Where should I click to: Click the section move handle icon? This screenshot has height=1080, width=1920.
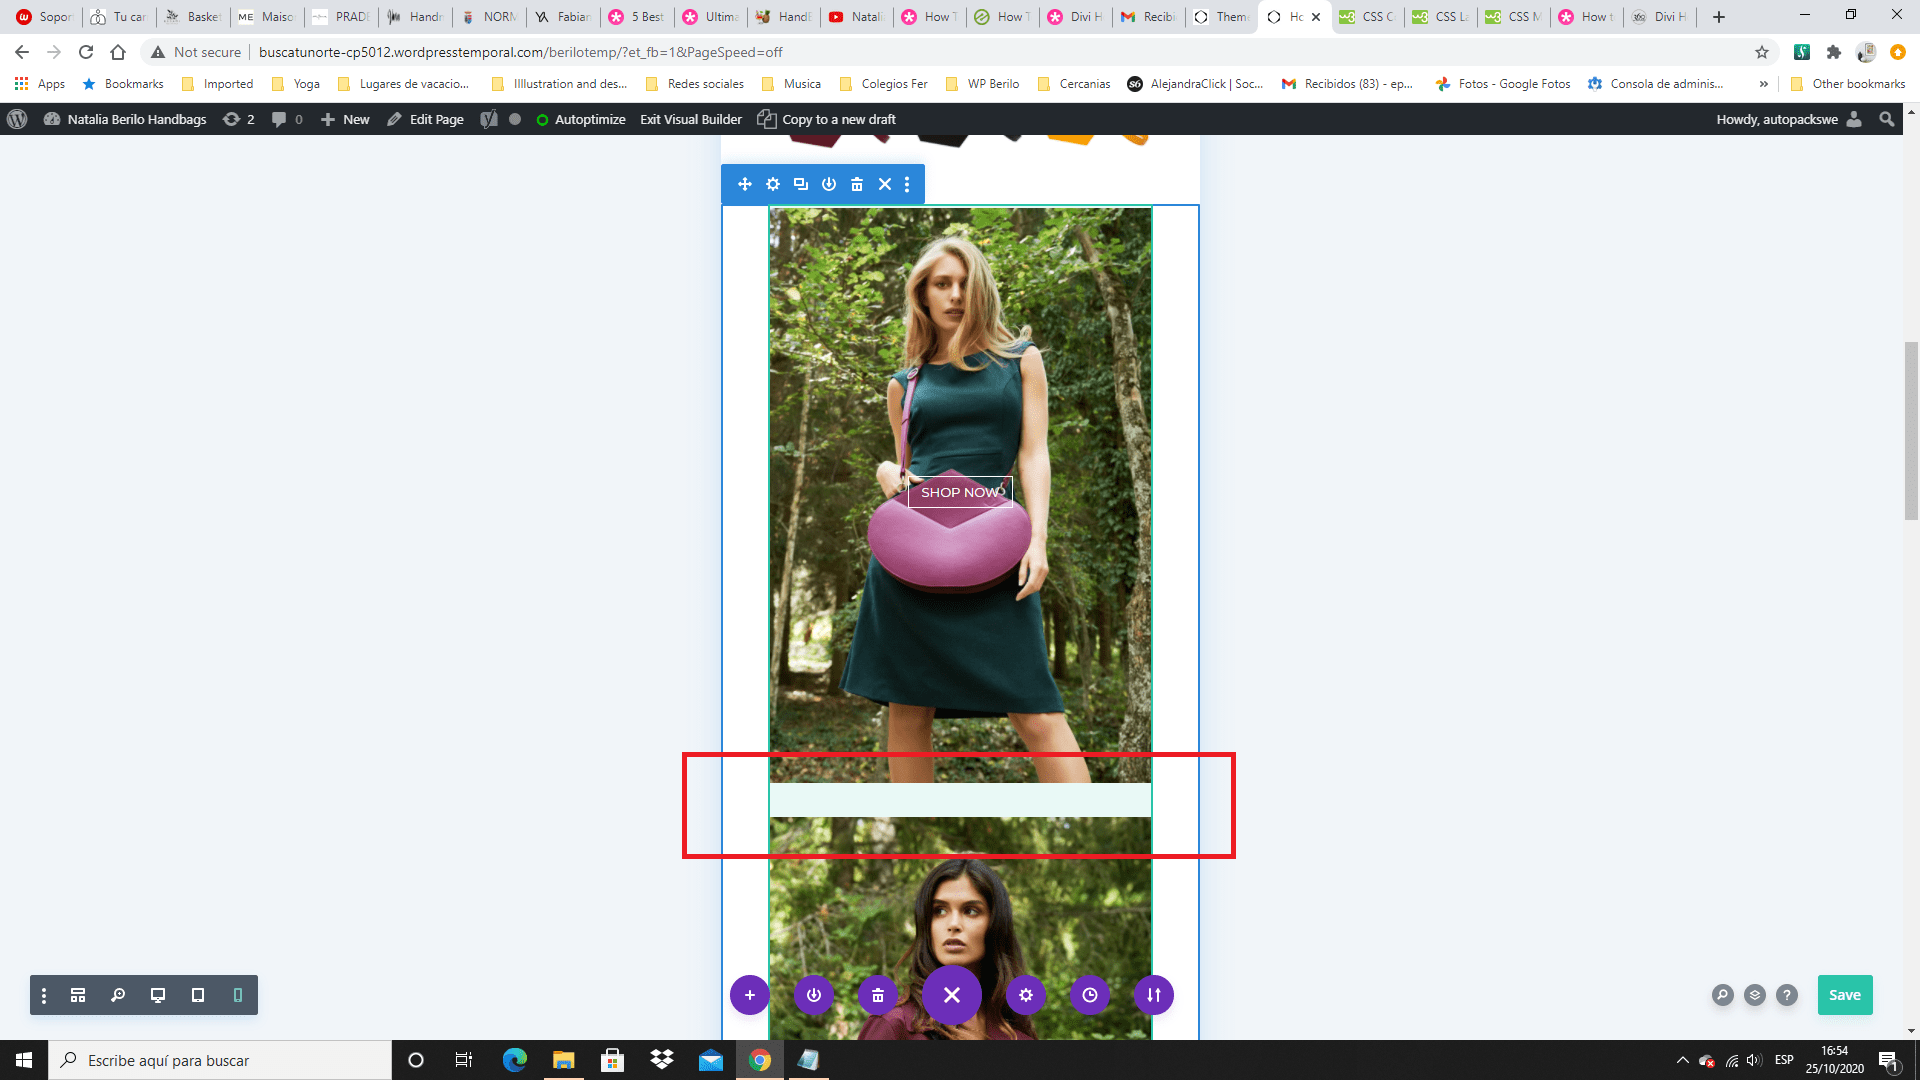745,184
